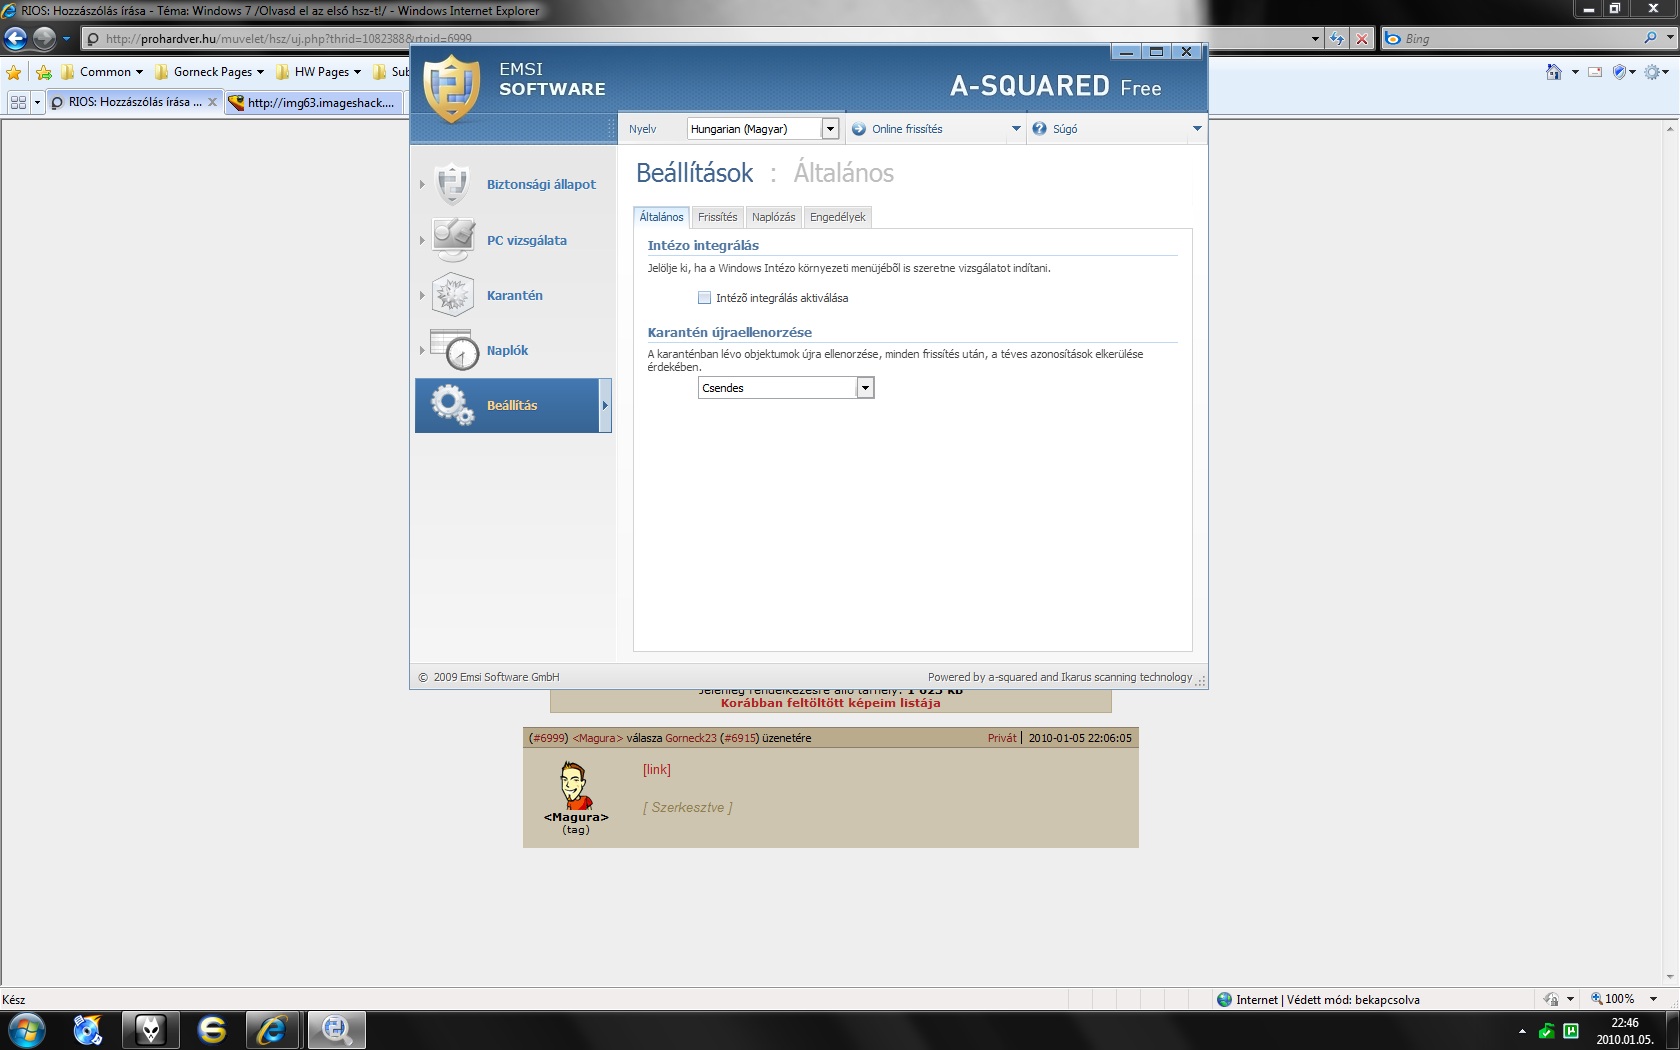Select the RIOS: Hozzászólás írása browser tab
Viewport: 1680px width, 1050px height.
pyautogui.click(x=134, y=102)
